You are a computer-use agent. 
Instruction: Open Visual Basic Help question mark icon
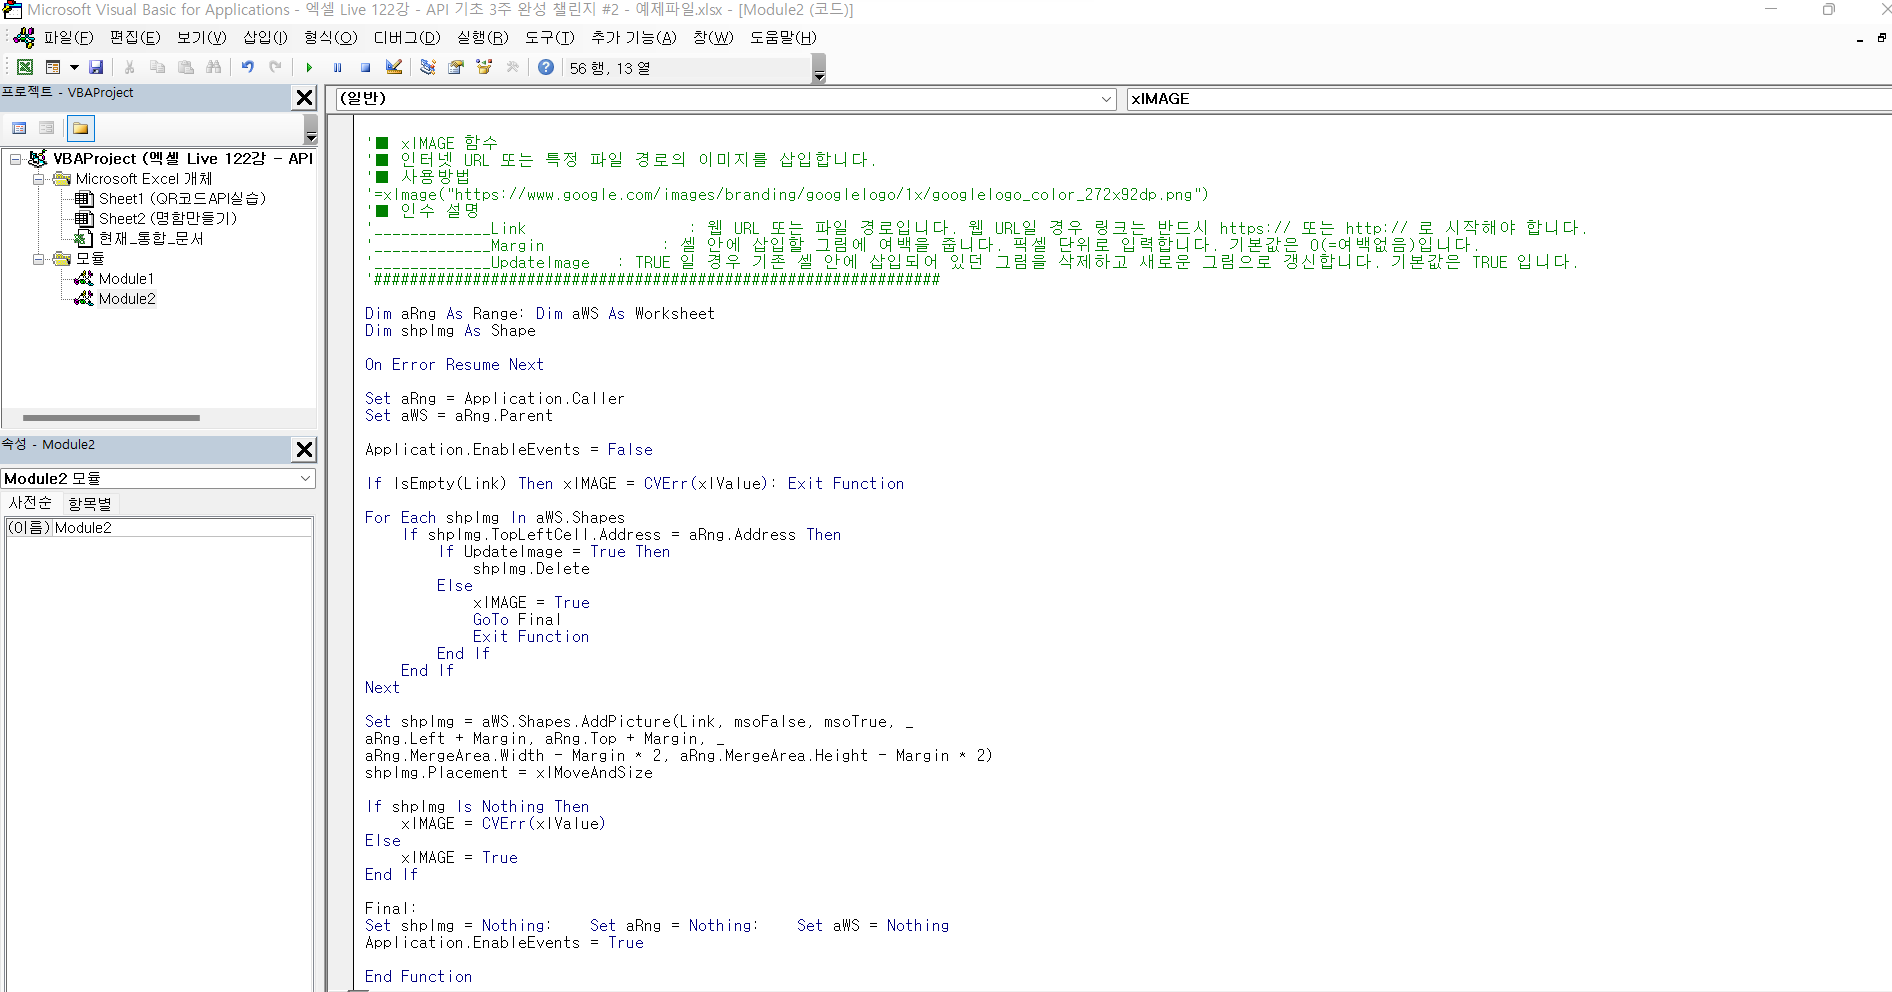coord(546,67)
